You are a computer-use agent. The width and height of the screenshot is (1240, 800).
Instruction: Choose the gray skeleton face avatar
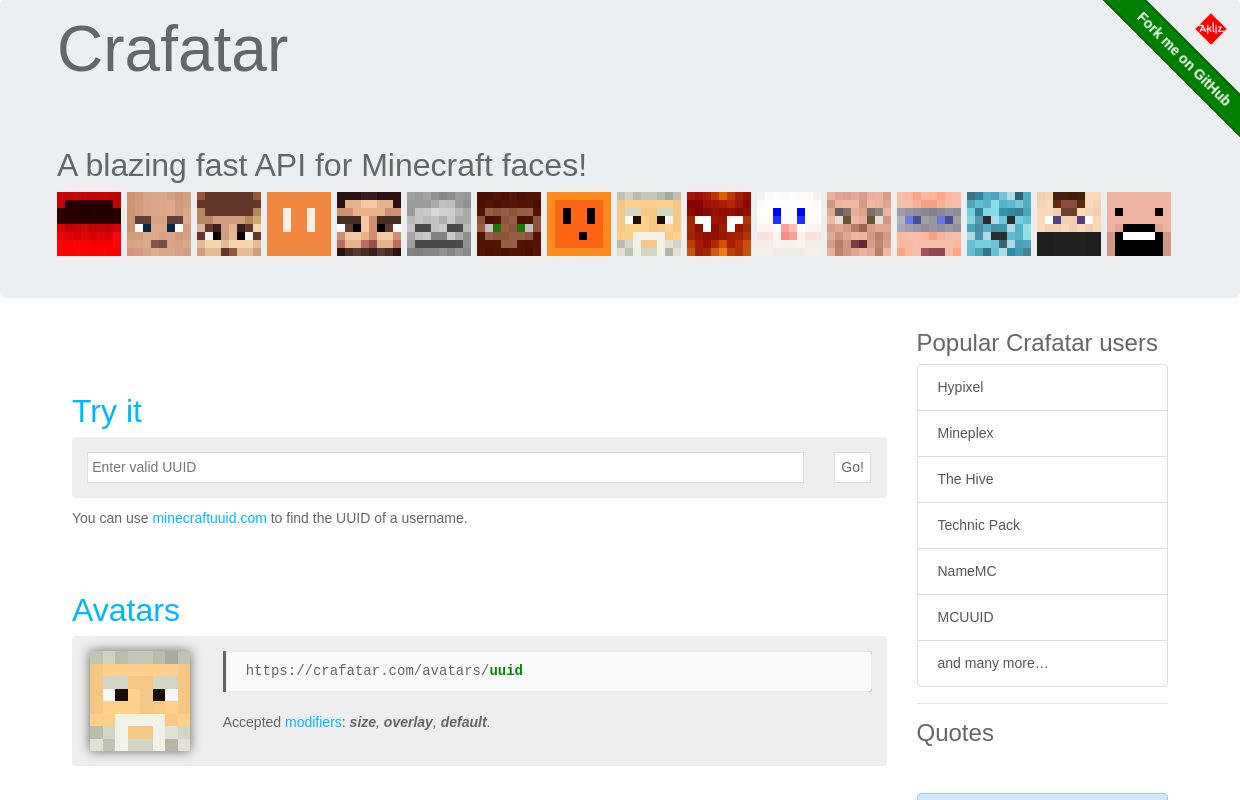pyautogui.click(x=439, y=224)
